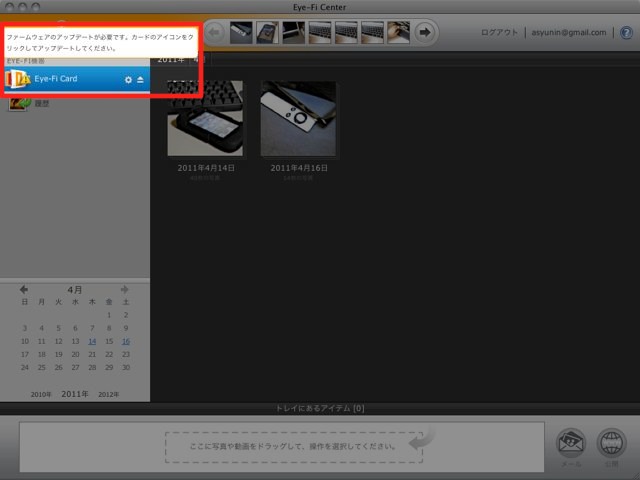Select the second filmstrip thumbnail with phone

pyautogui.click(x=267, y=32)
